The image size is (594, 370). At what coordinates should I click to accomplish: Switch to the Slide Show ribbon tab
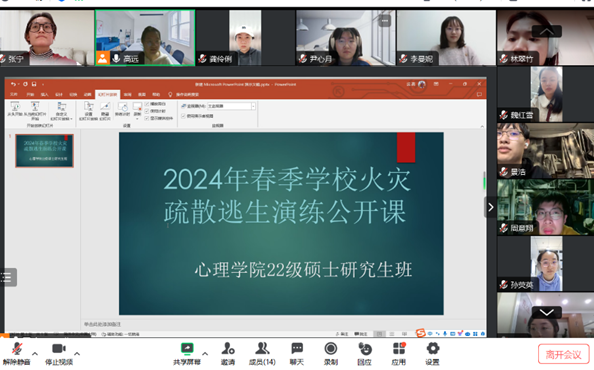click(x=108, y=94)
